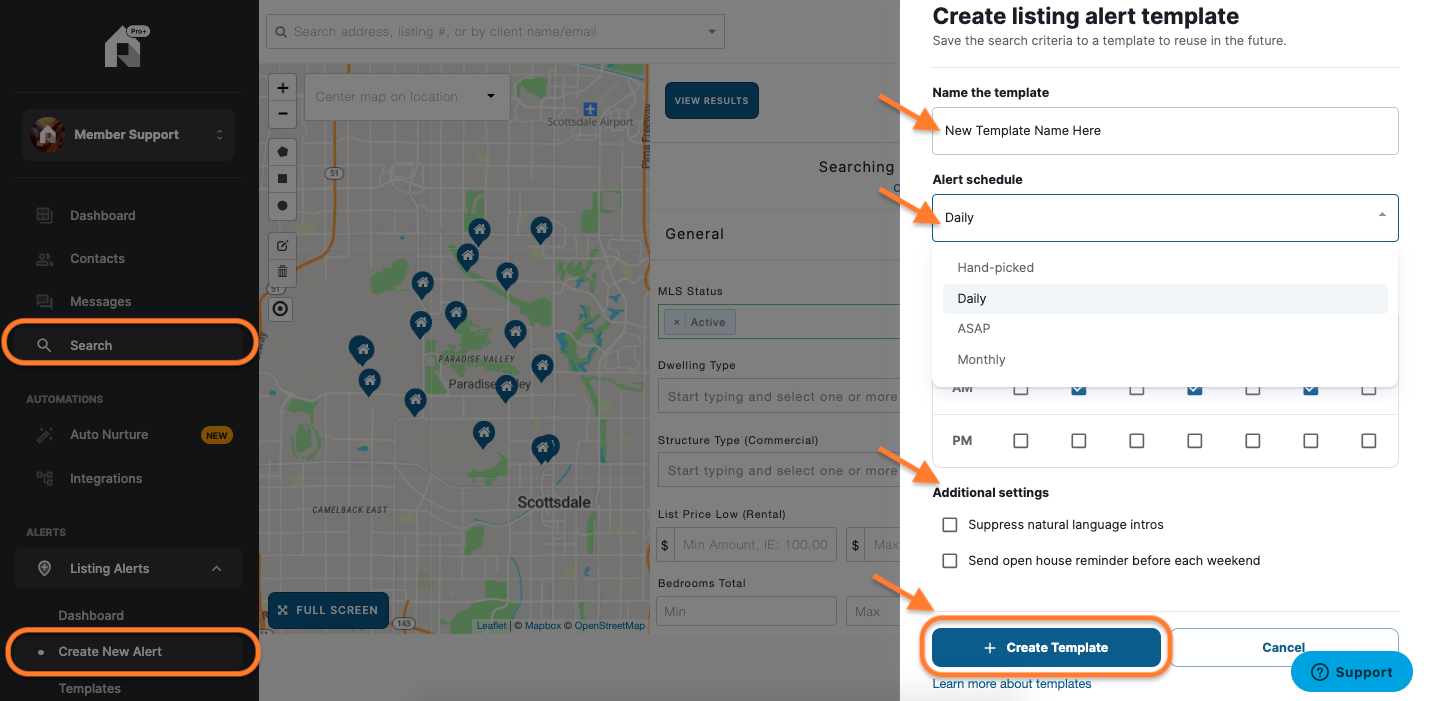This screenshot has width=1430, height=701.
Task: Zoom out on the map
Action: coord(282,112)
